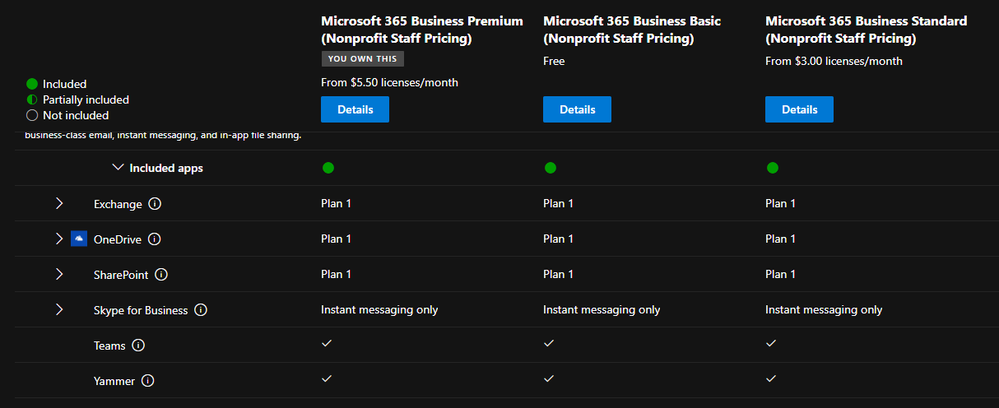This screenshot has height=408, width=999.
Task: Expand the Skype for Business row
Action: [x=59, y=310]
